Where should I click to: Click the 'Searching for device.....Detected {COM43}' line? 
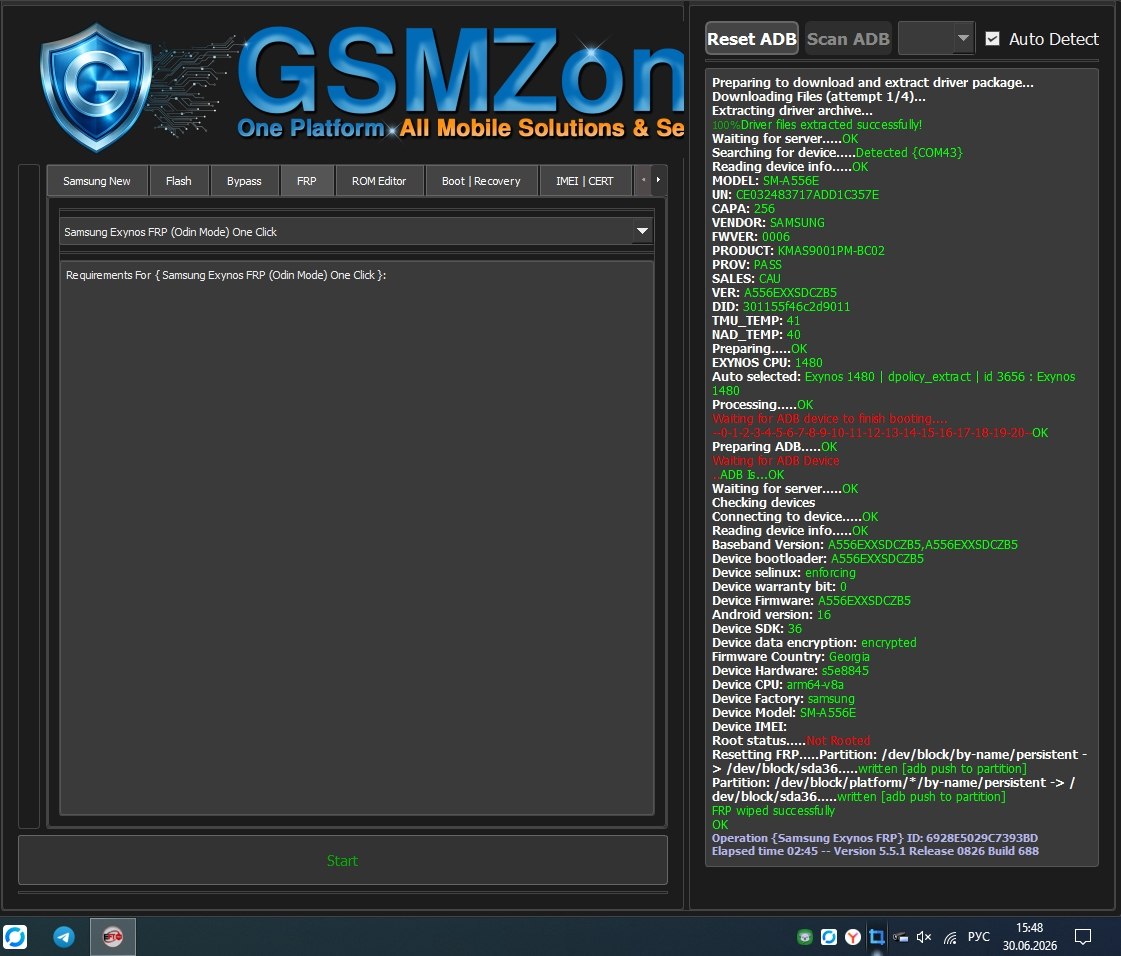pyautogui.click(x=837, y=152)
